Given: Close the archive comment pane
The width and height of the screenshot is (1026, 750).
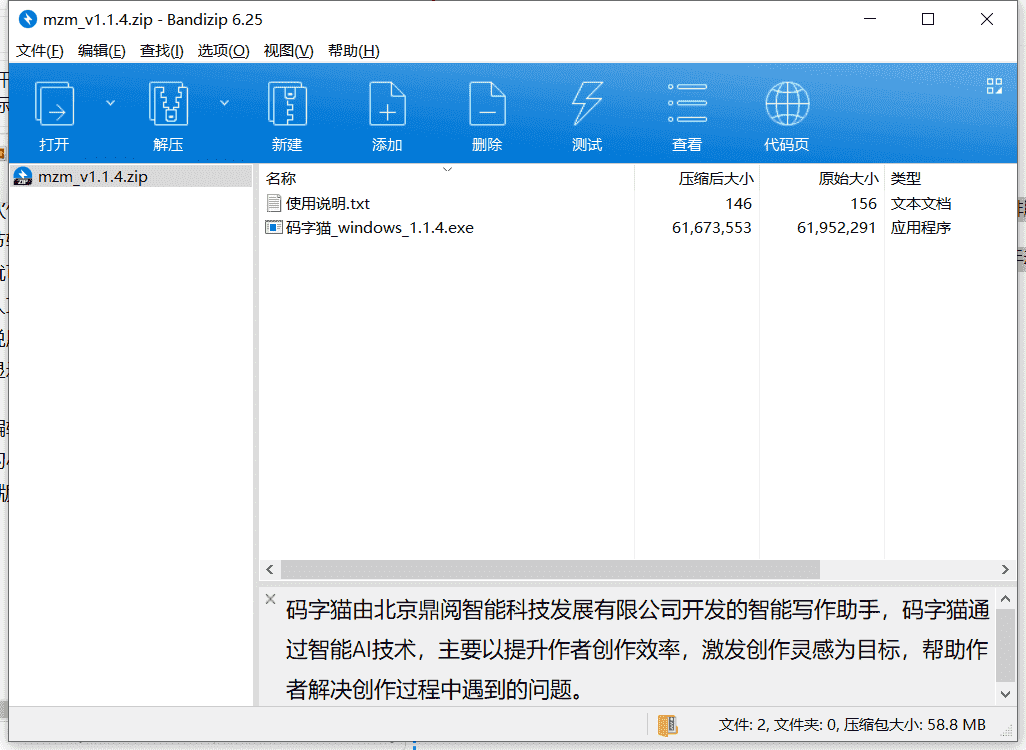Looking at the screenshot, I should click(x=270, y=599).
